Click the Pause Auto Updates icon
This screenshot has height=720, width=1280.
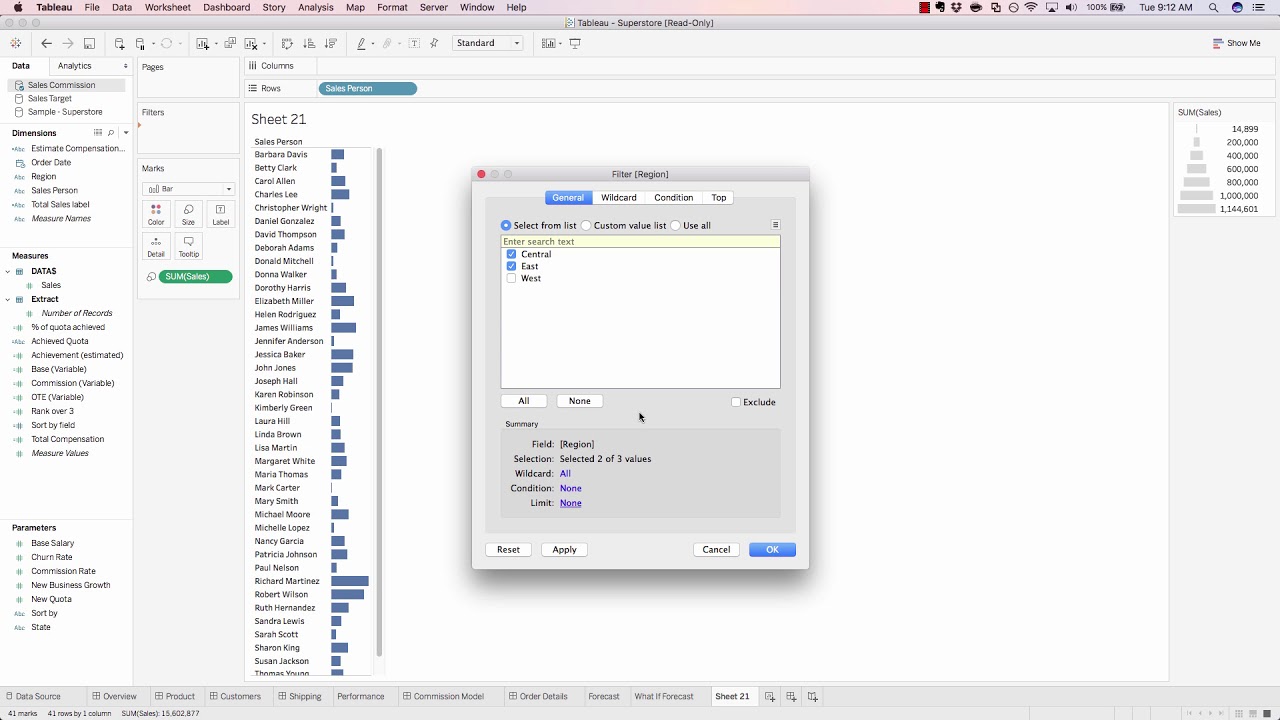[141, 43]
